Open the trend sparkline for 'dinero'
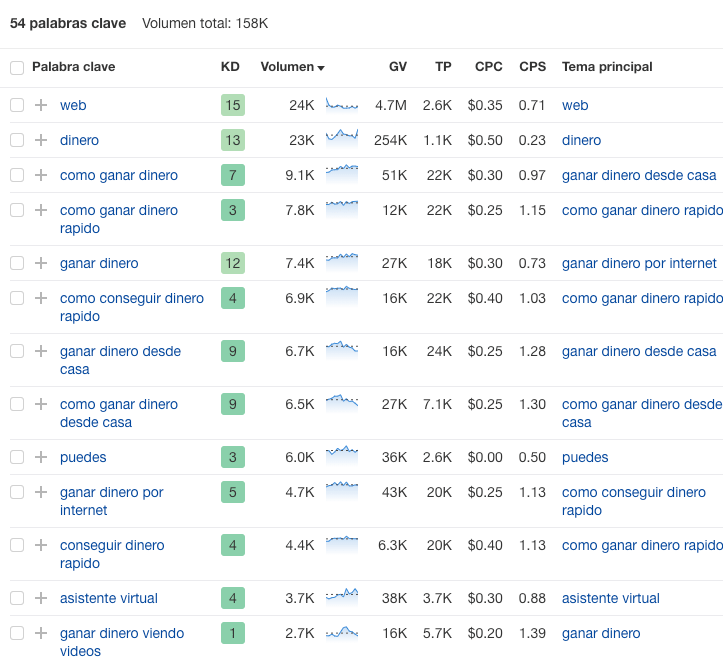Viewport: 723px width, 659px height. click(342, 139)
